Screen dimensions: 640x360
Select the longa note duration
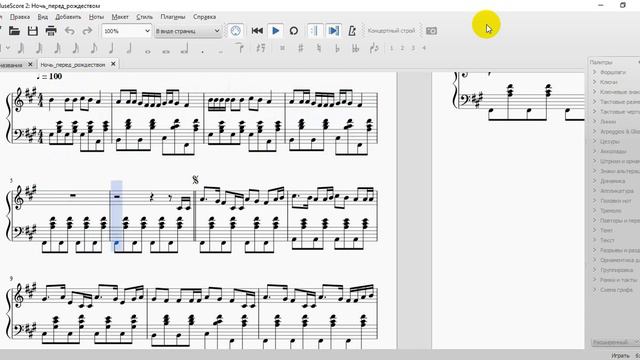[184, 49]
